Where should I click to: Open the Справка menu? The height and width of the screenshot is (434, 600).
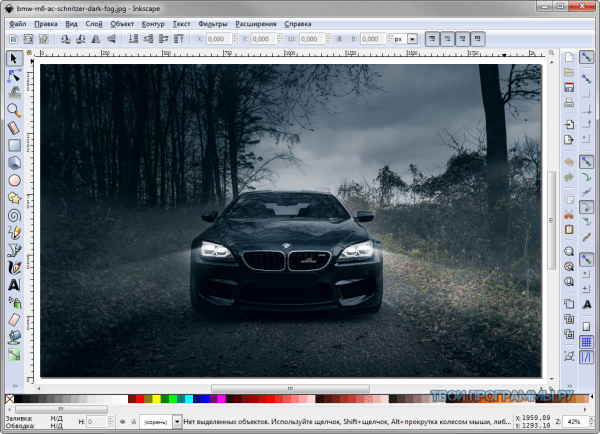pos(298,24)
